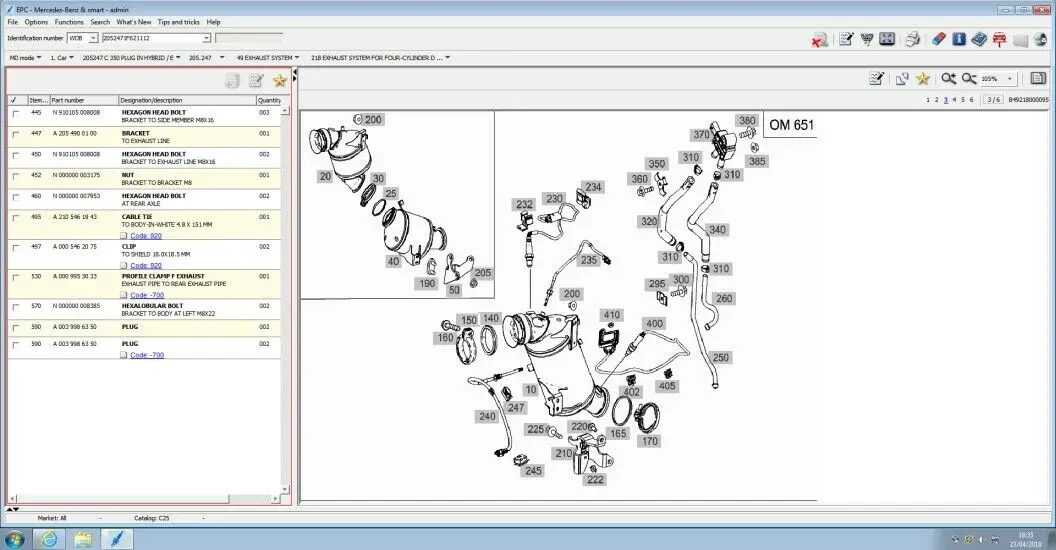Click the panel collapse arrows on the splitter

[x=294, y=77]
